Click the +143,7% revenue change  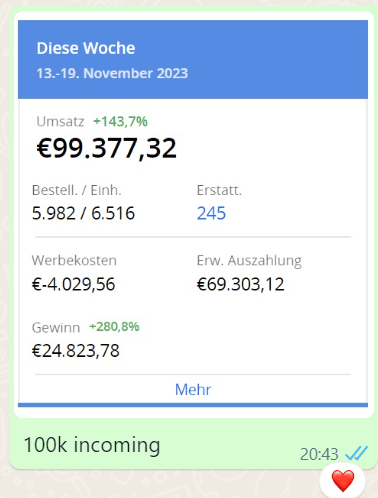click(120, 121)
